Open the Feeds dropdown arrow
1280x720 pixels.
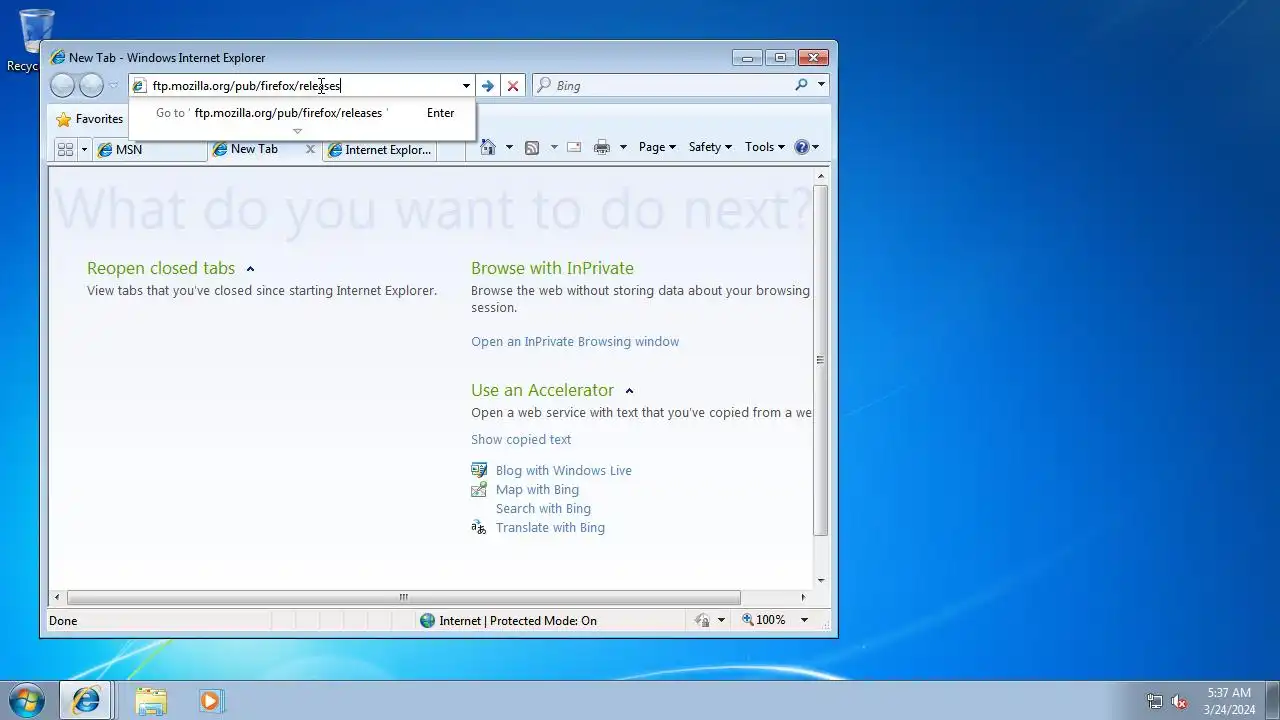(x=554, y=147)
